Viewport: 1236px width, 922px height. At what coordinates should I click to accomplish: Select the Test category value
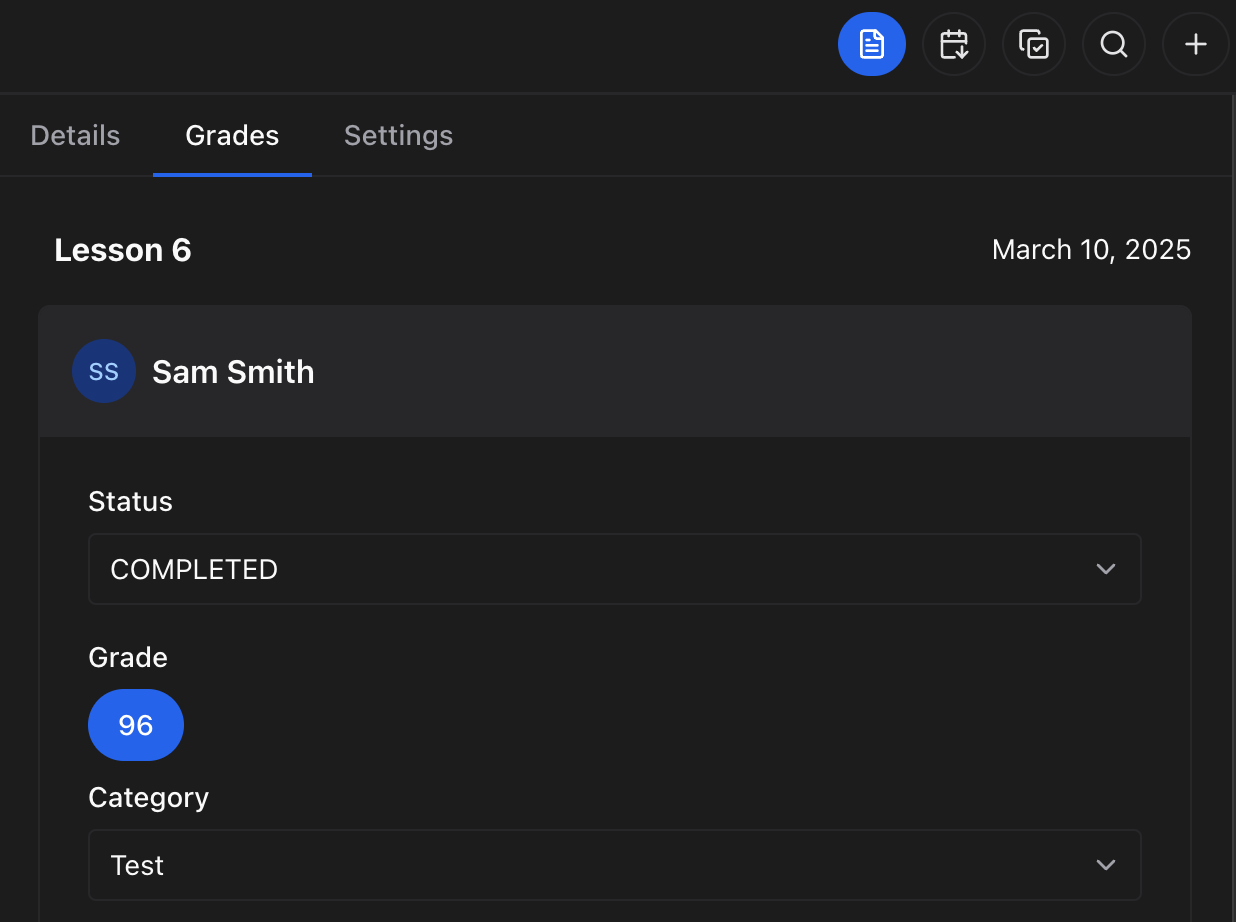point(137,865)
